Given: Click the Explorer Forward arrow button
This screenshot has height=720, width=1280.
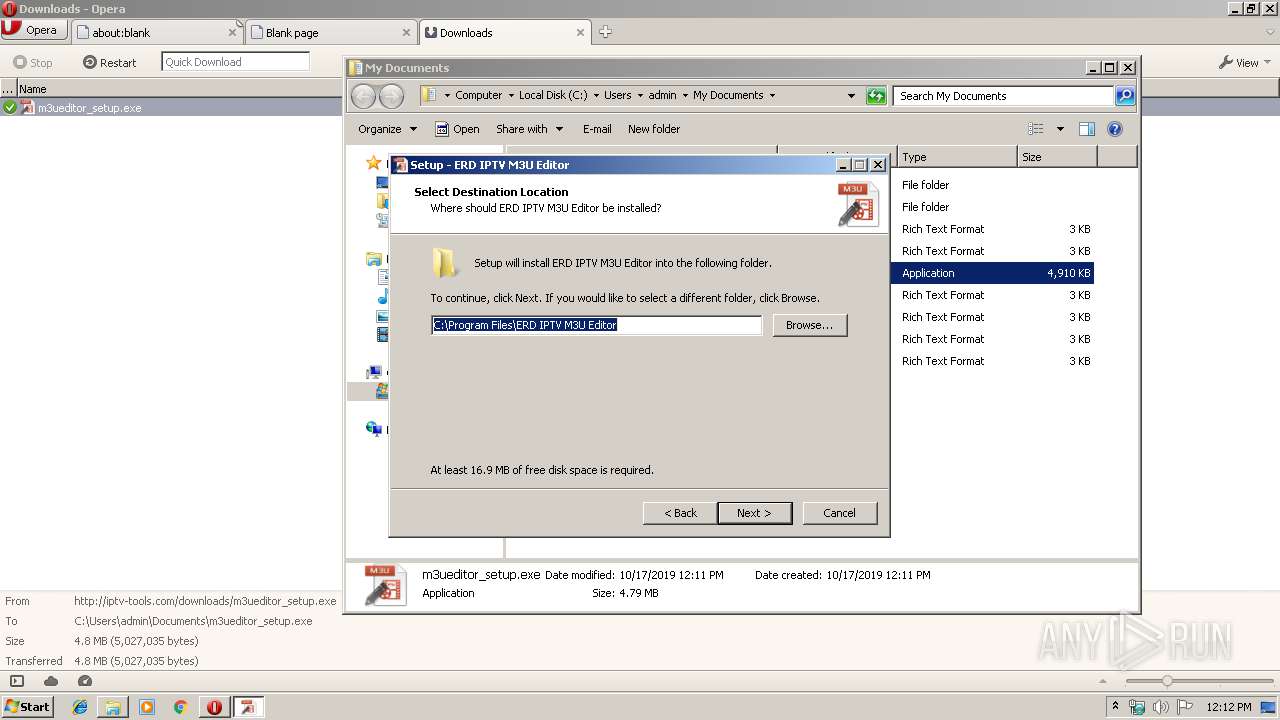Looking at the screenshot, I should (392, 96).
